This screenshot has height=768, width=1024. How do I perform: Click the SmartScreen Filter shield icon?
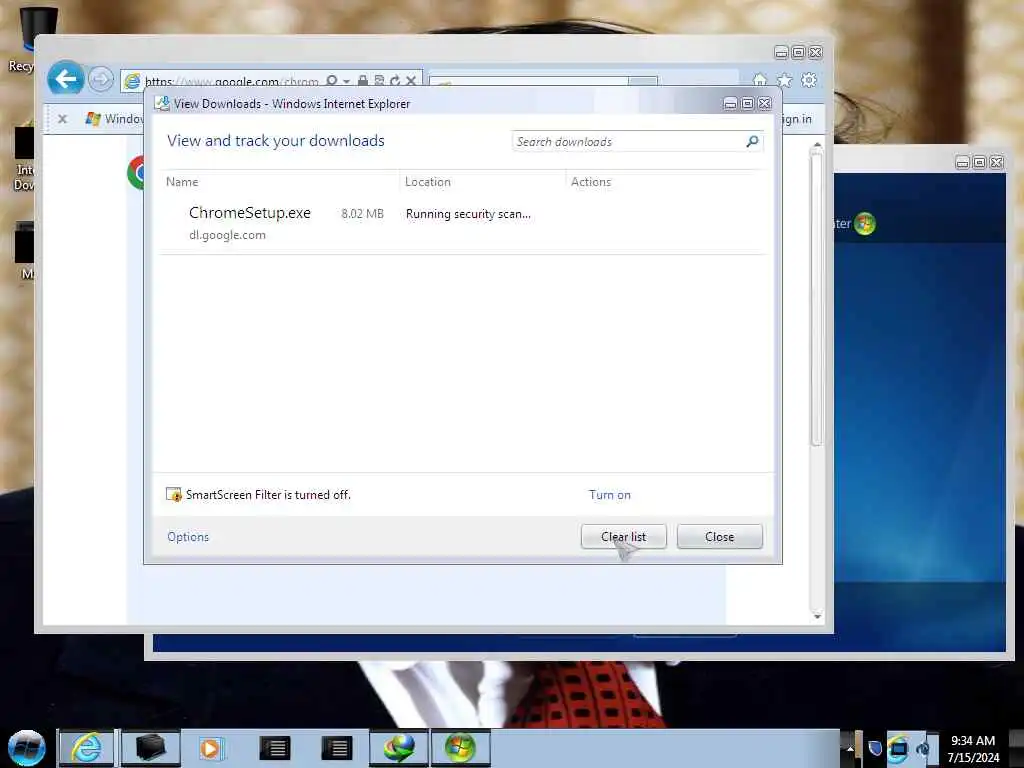point(174,495)
